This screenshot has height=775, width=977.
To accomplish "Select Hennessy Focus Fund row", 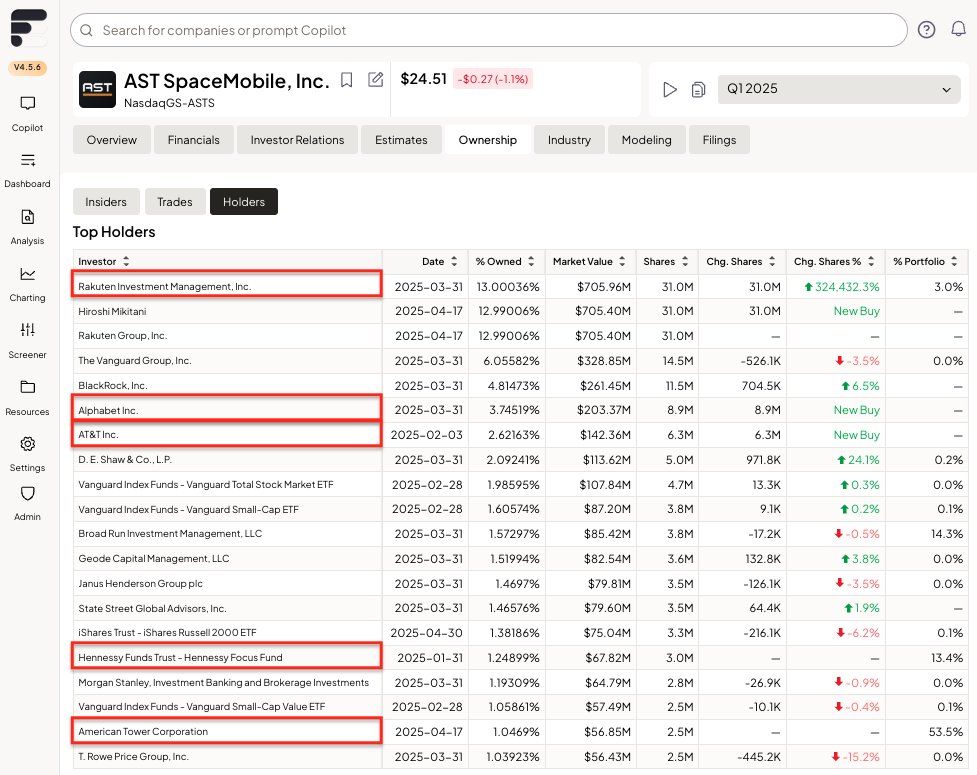I will tap(520, 658).
